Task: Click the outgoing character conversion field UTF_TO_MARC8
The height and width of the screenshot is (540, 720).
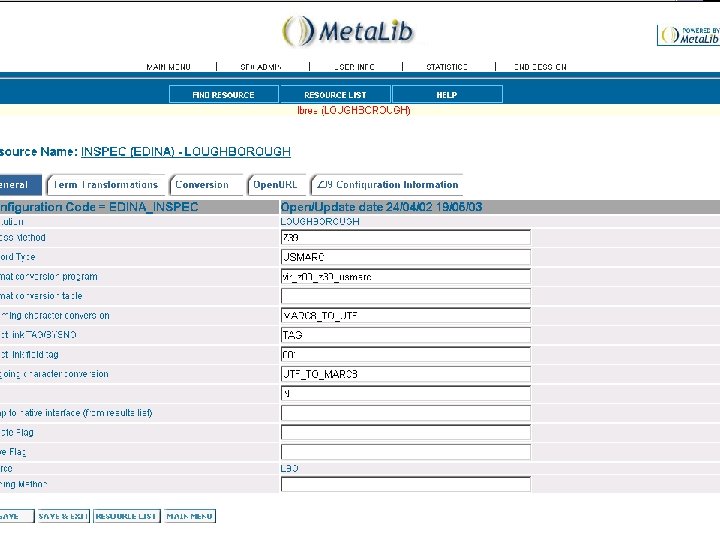Action: pos(405,374)
